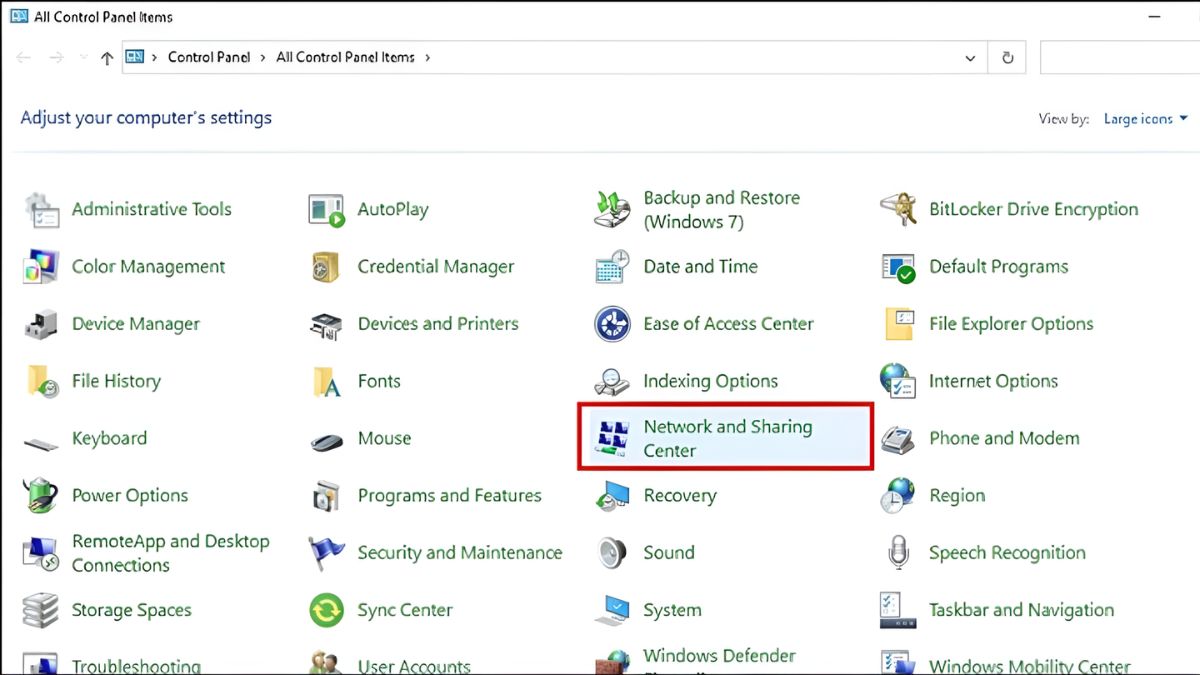Open the Network and Sharing Center icon
The width and height of the screenshot is (1200, 675).
pos(611,438)
